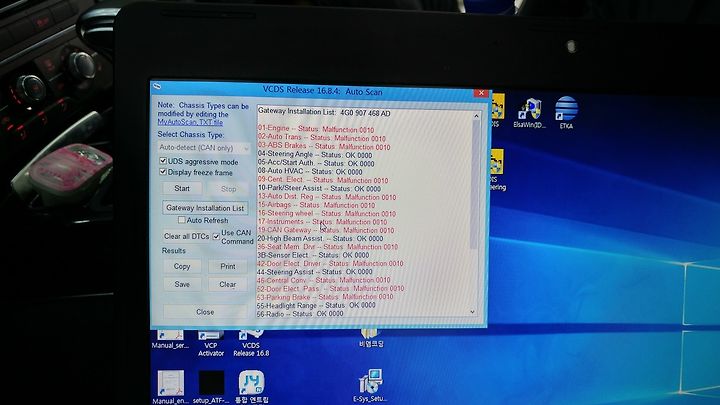The height and width of the screenshot is (405, 720).
Task: Click Gateway Installation List header text
Action: (x=324, y=112)
